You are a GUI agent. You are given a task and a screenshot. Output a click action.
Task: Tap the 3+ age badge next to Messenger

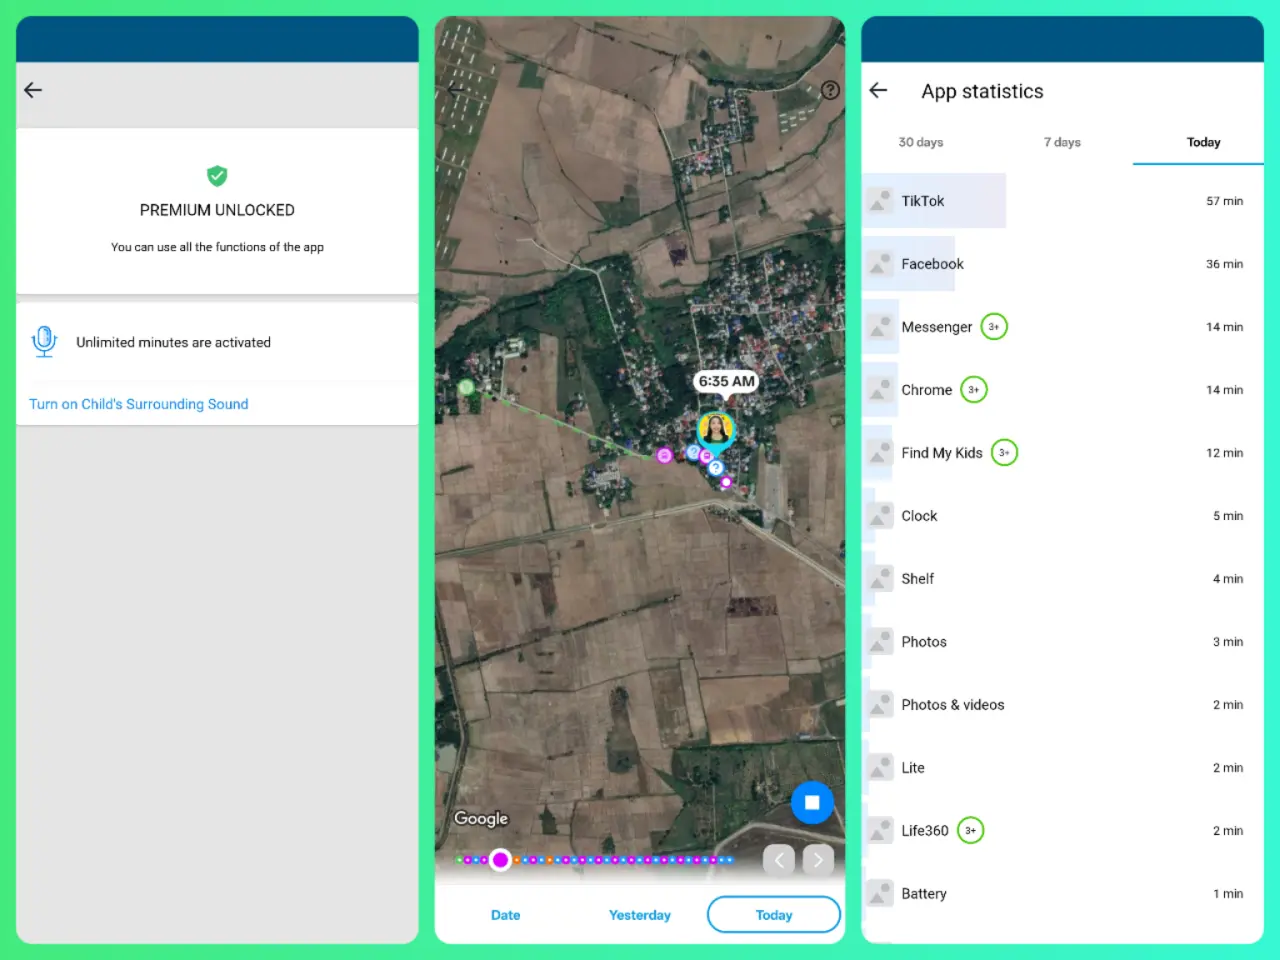994,327
